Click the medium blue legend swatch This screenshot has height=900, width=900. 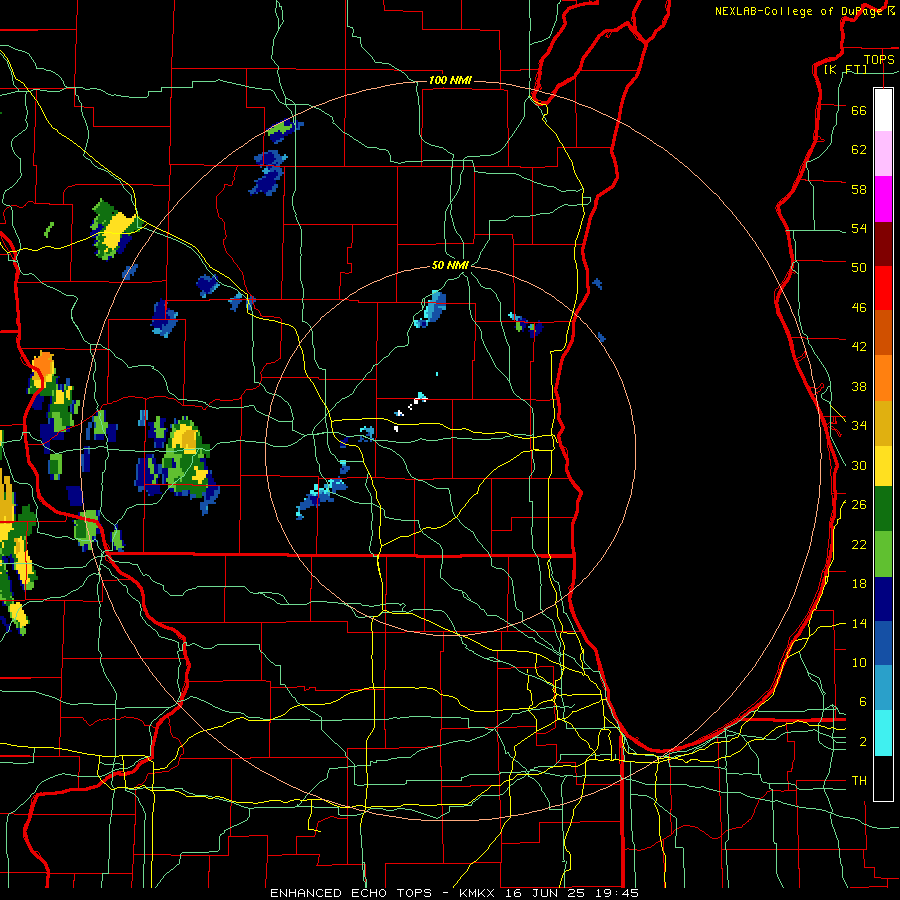click(883, 643)
